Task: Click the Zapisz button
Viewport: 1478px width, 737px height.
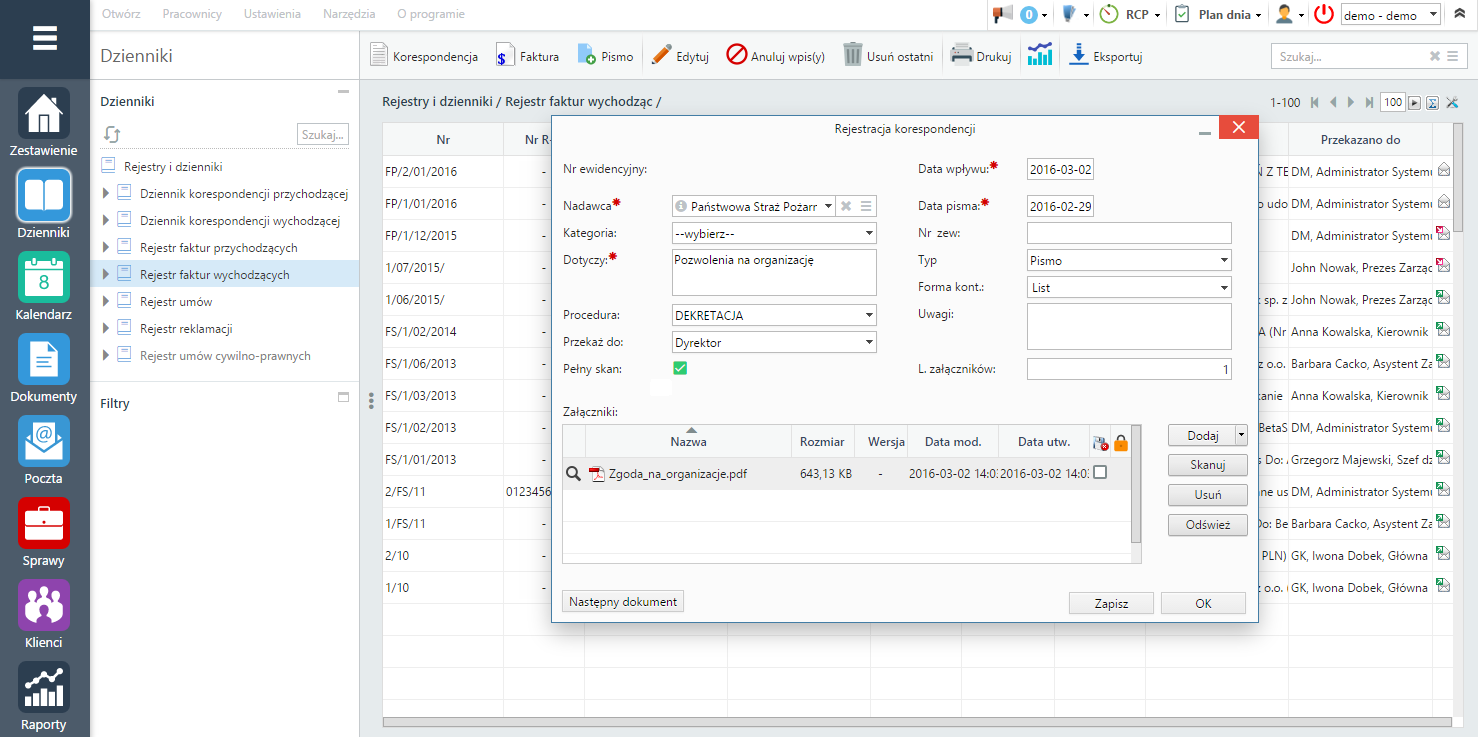Action: coord(1111,603)
